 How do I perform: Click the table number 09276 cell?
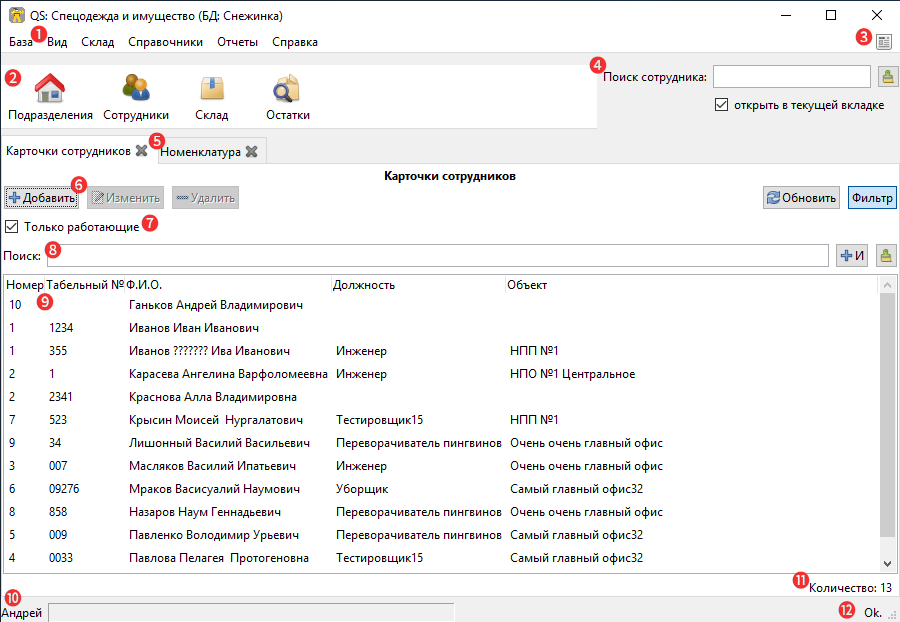tap(64, 489)
